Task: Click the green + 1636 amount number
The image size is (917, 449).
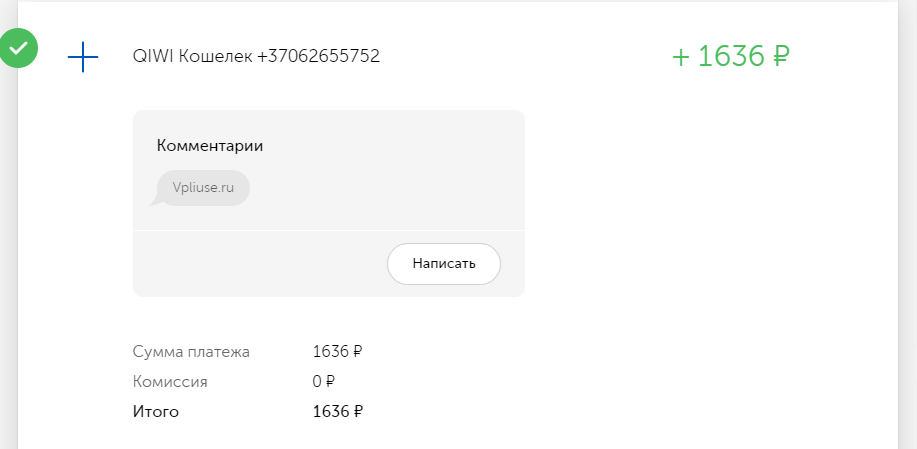Action: point(718,57)
